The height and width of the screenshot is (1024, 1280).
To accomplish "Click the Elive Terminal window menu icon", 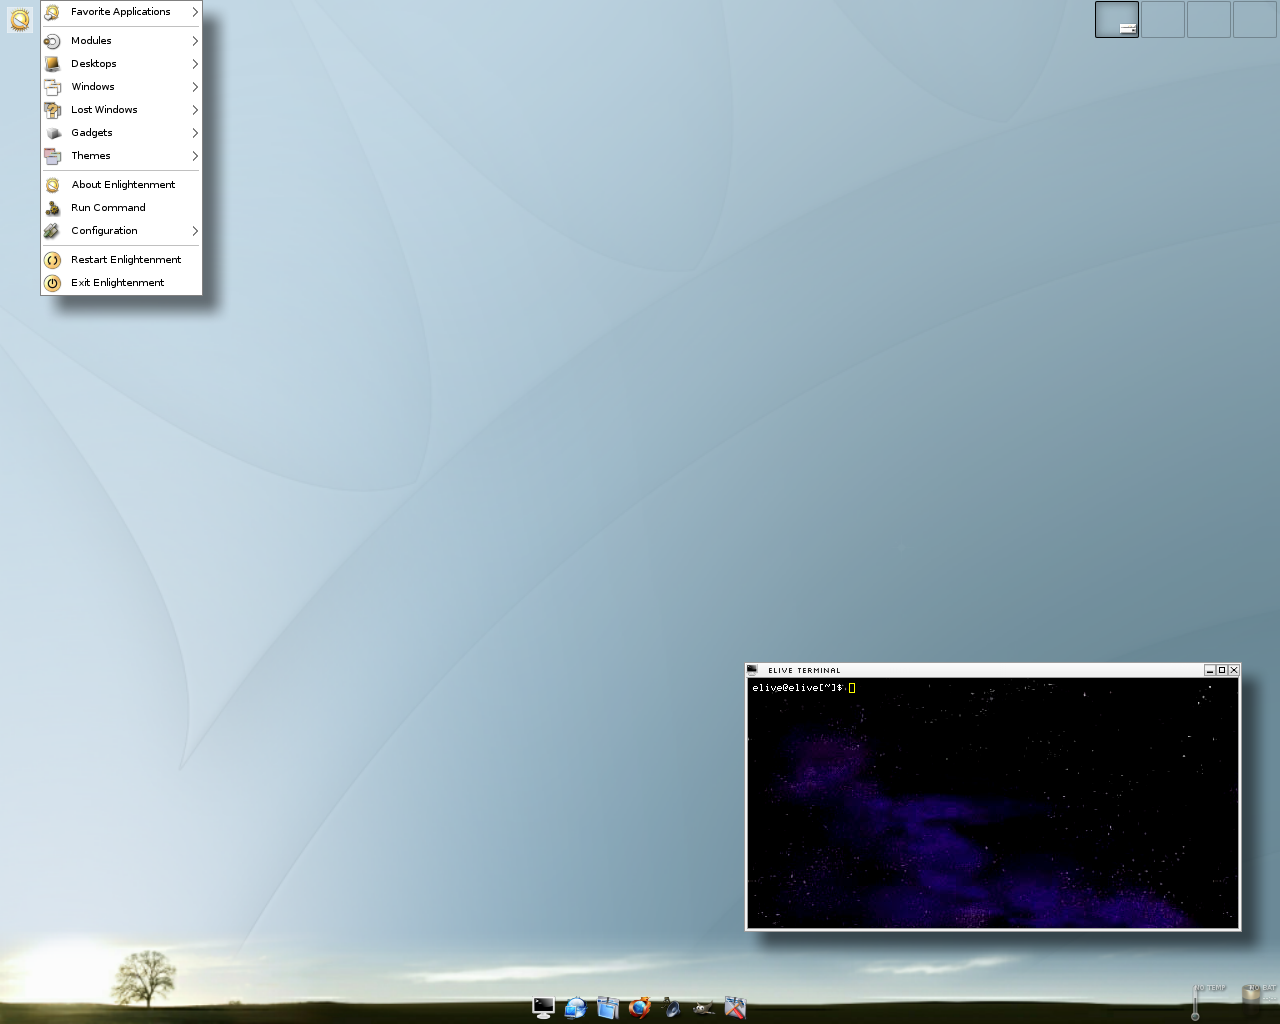I will (x=752, y=670).
